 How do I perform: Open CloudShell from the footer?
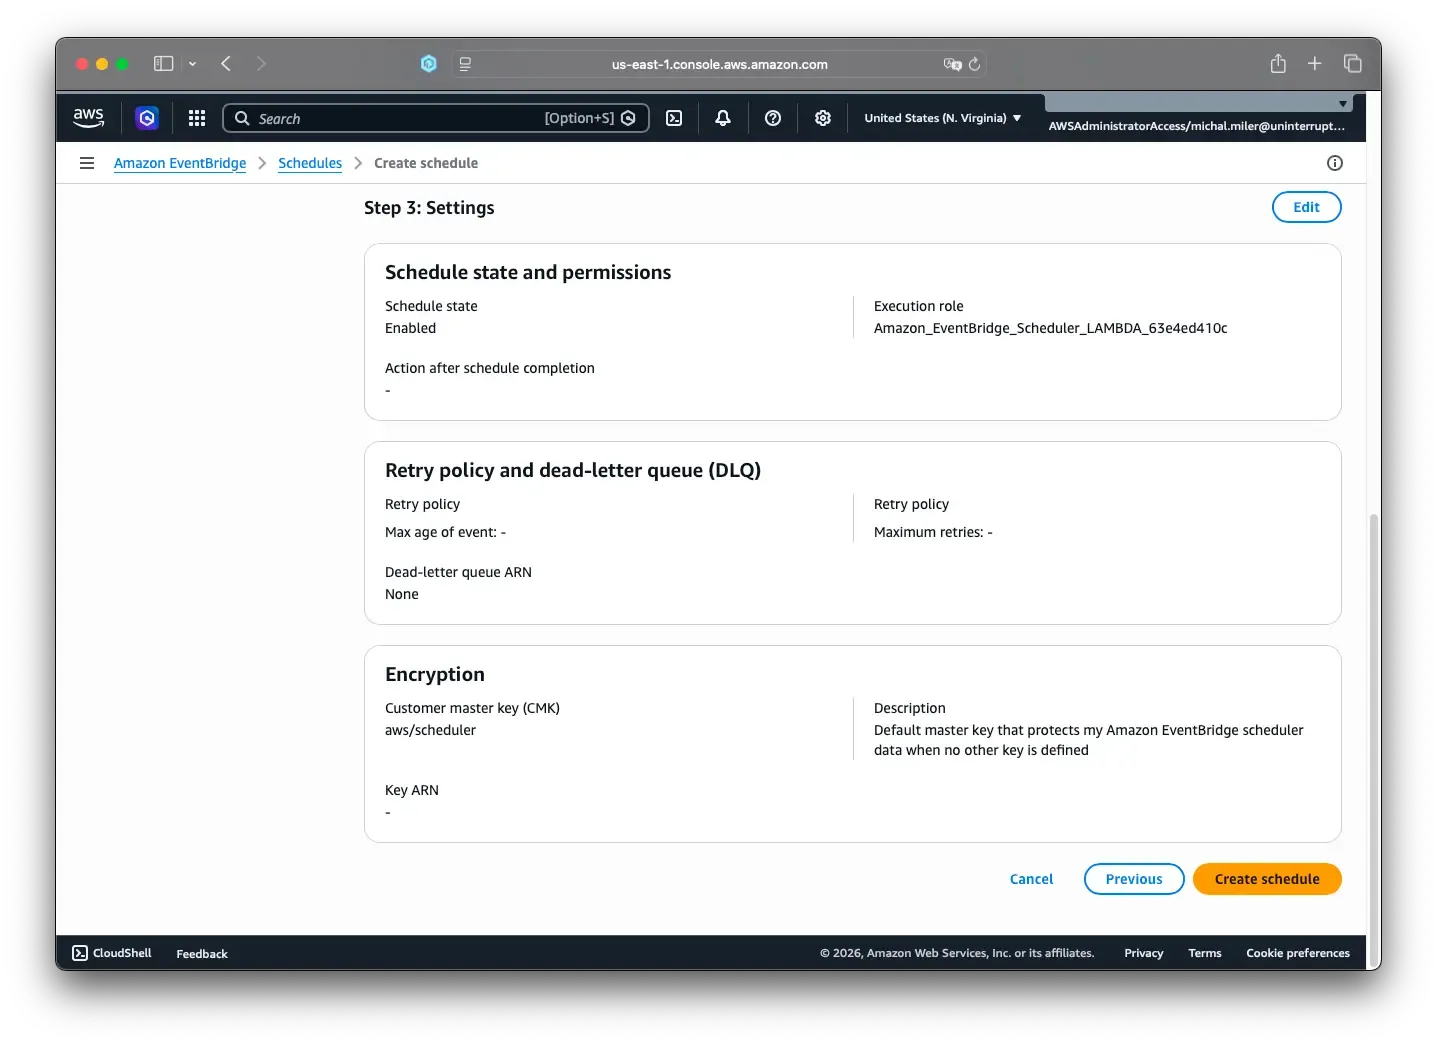(112, 953)
